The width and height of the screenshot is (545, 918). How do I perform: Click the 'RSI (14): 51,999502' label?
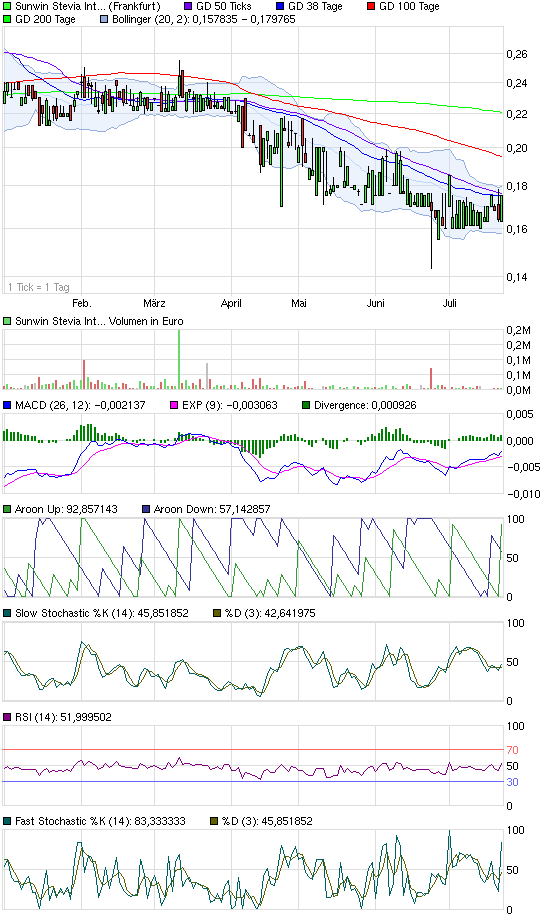(x=63, y=717)
